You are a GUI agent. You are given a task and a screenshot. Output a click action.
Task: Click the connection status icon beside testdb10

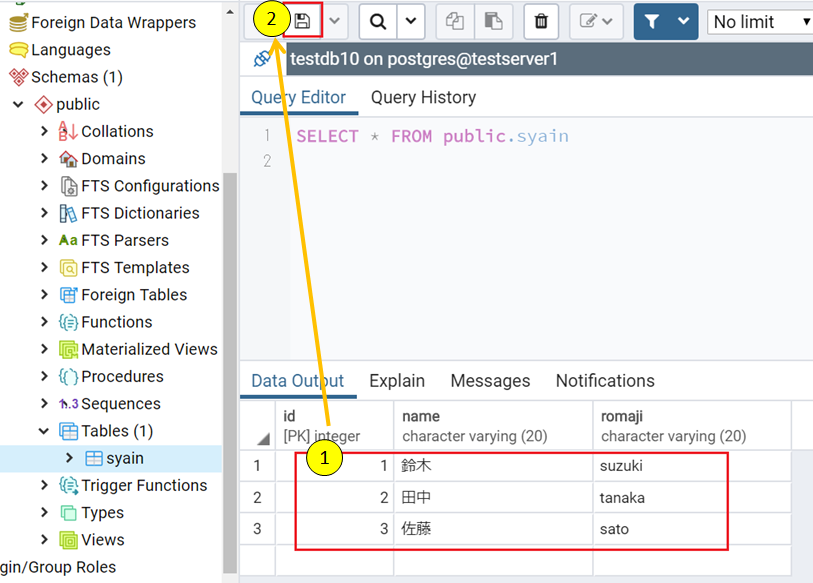[263, 59]
